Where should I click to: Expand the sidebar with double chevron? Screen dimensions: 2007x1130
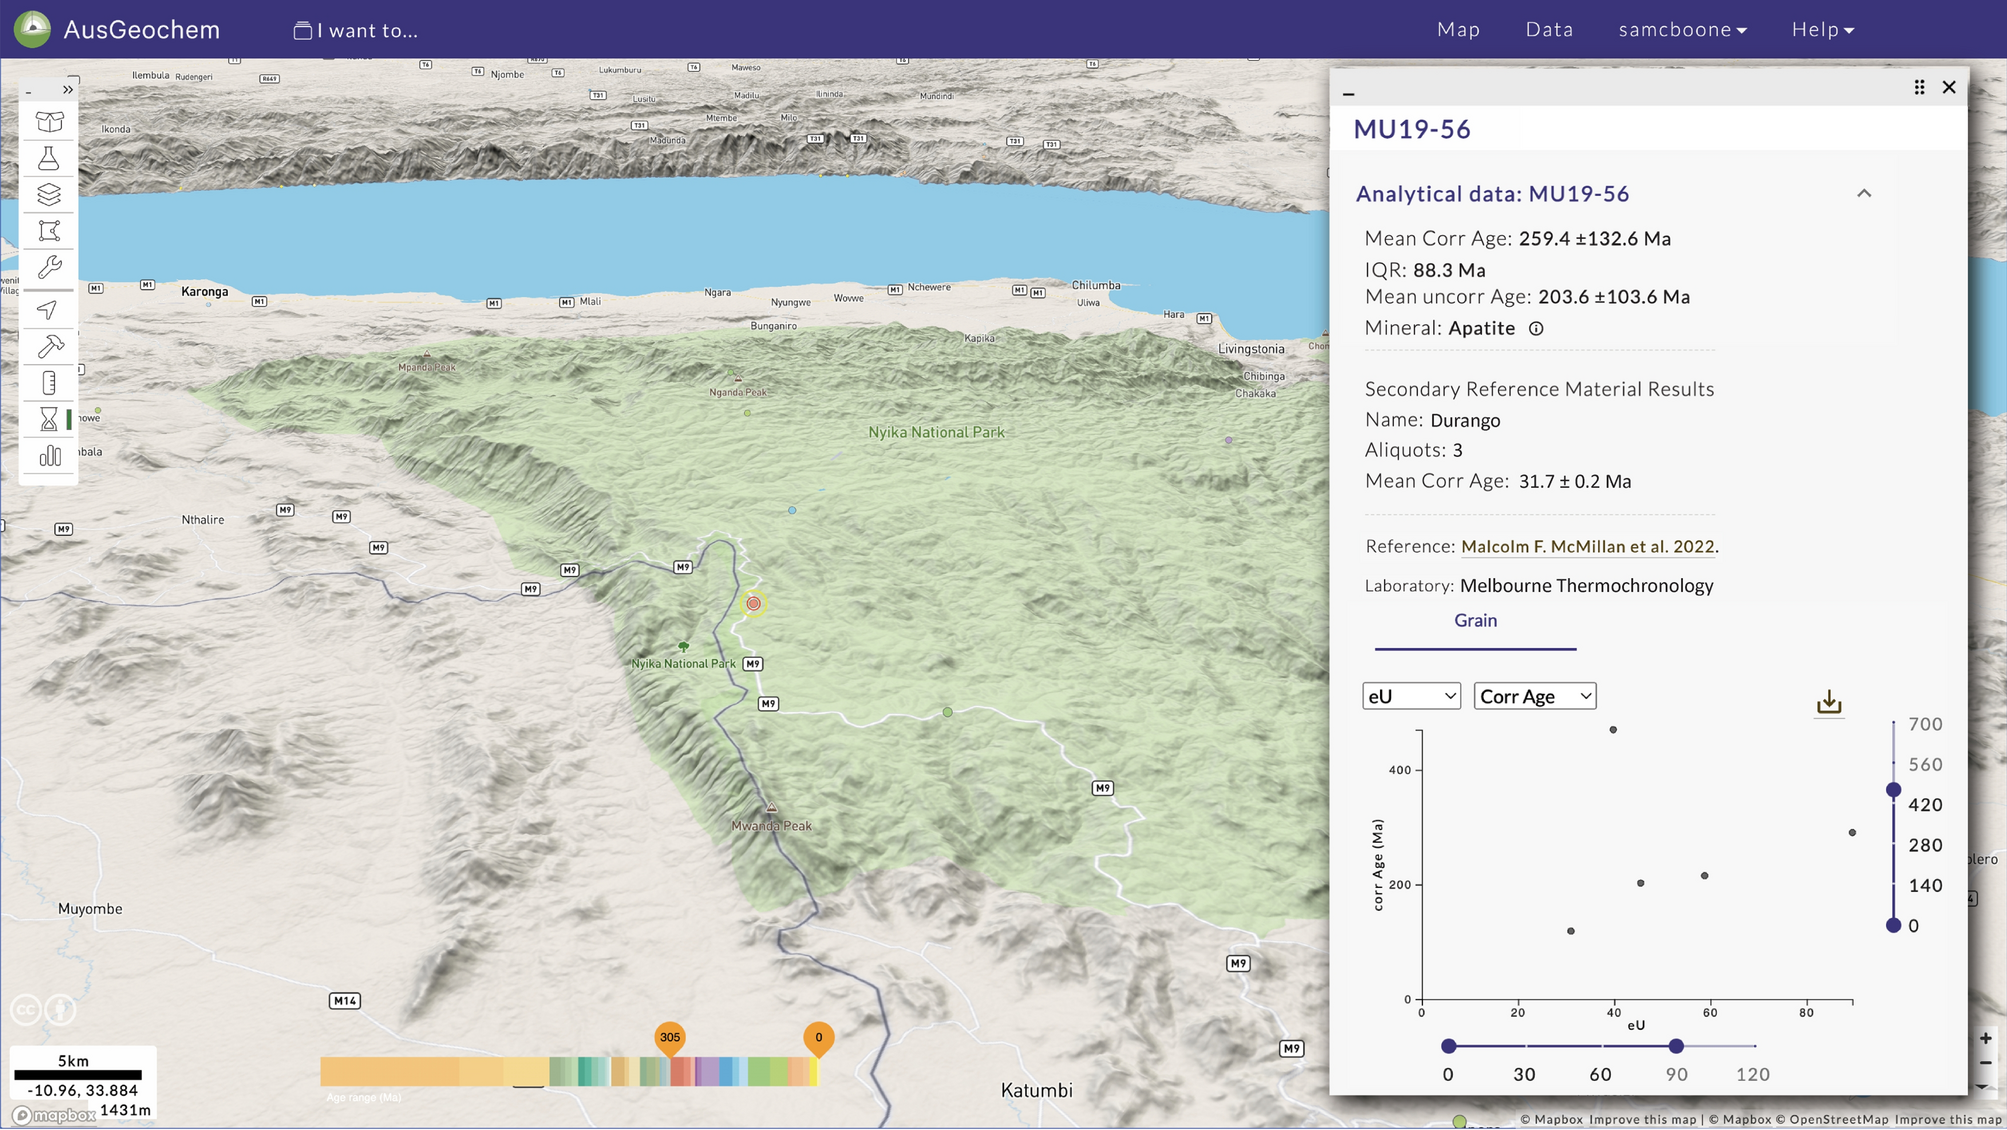(68, 90)
